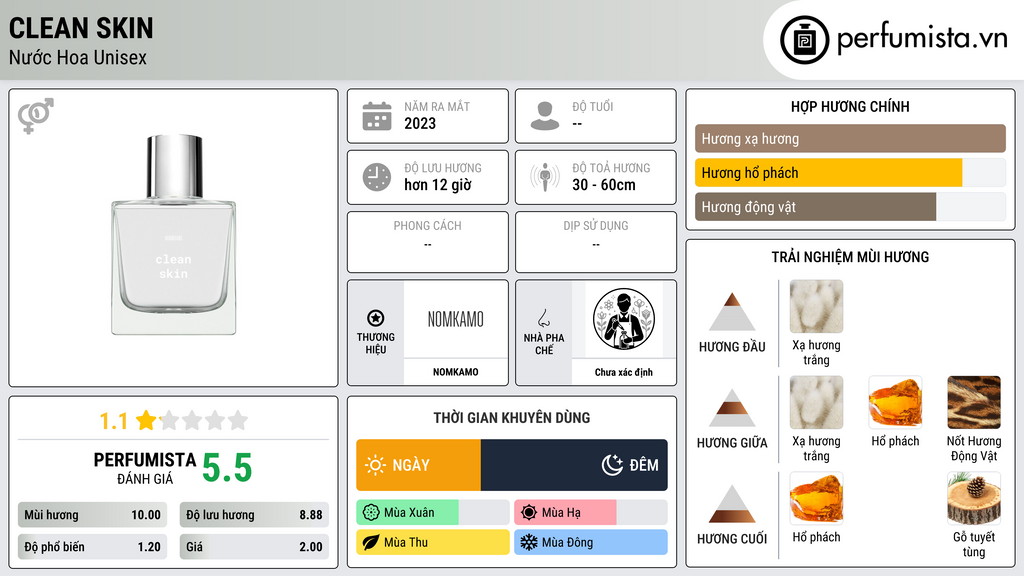Click the Hương xạ hương accord bar
The height and width of the screenshot is (576, 1024).
pos(850,138)
